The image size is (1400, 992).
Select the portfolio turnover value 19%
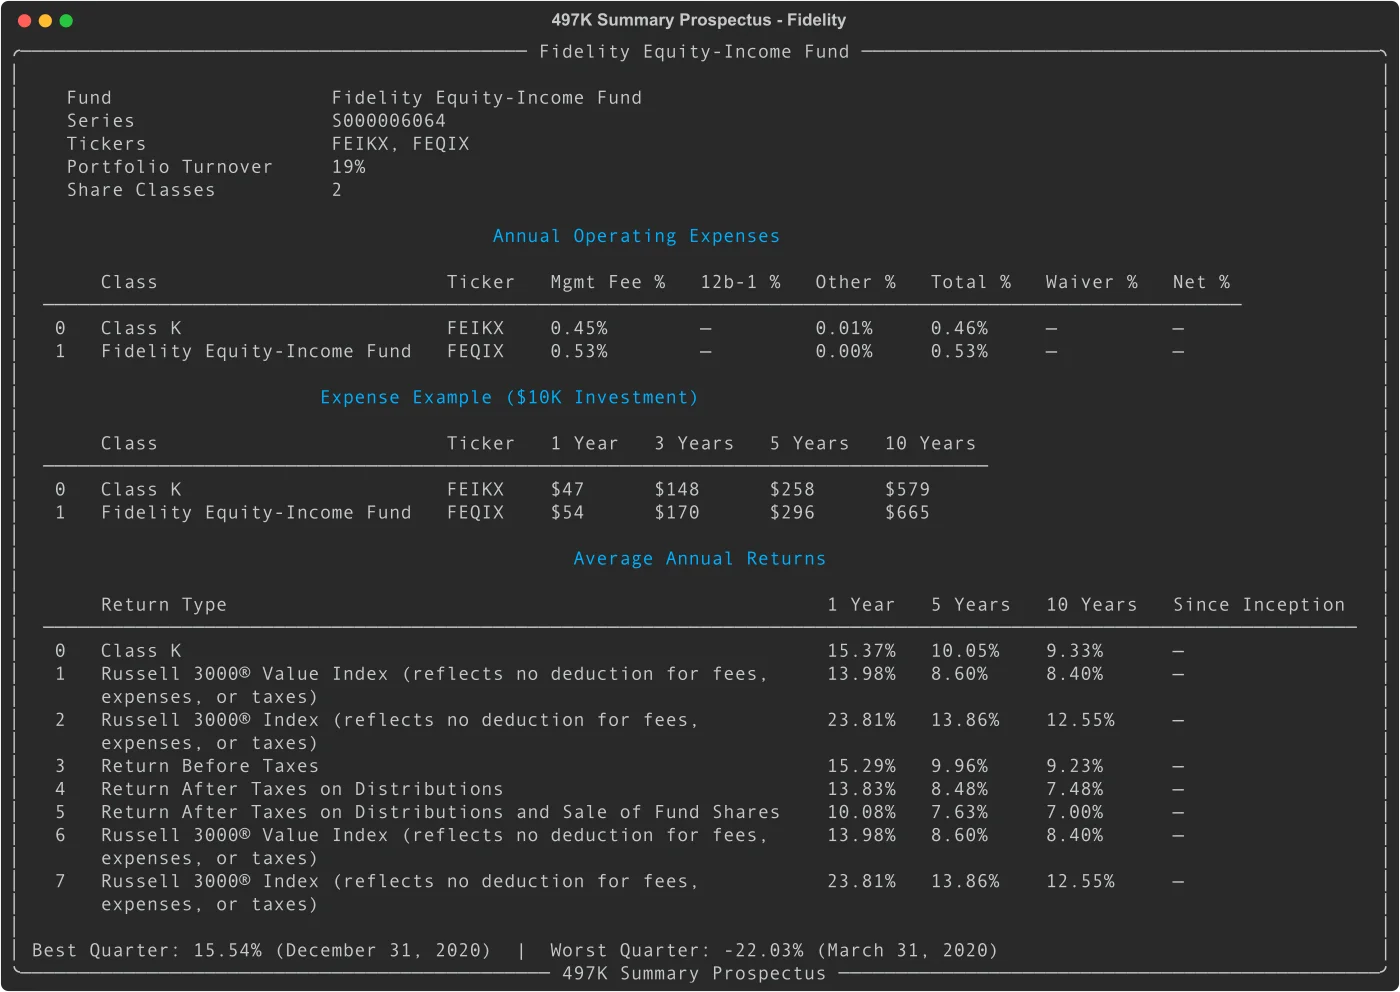[349, 167]
